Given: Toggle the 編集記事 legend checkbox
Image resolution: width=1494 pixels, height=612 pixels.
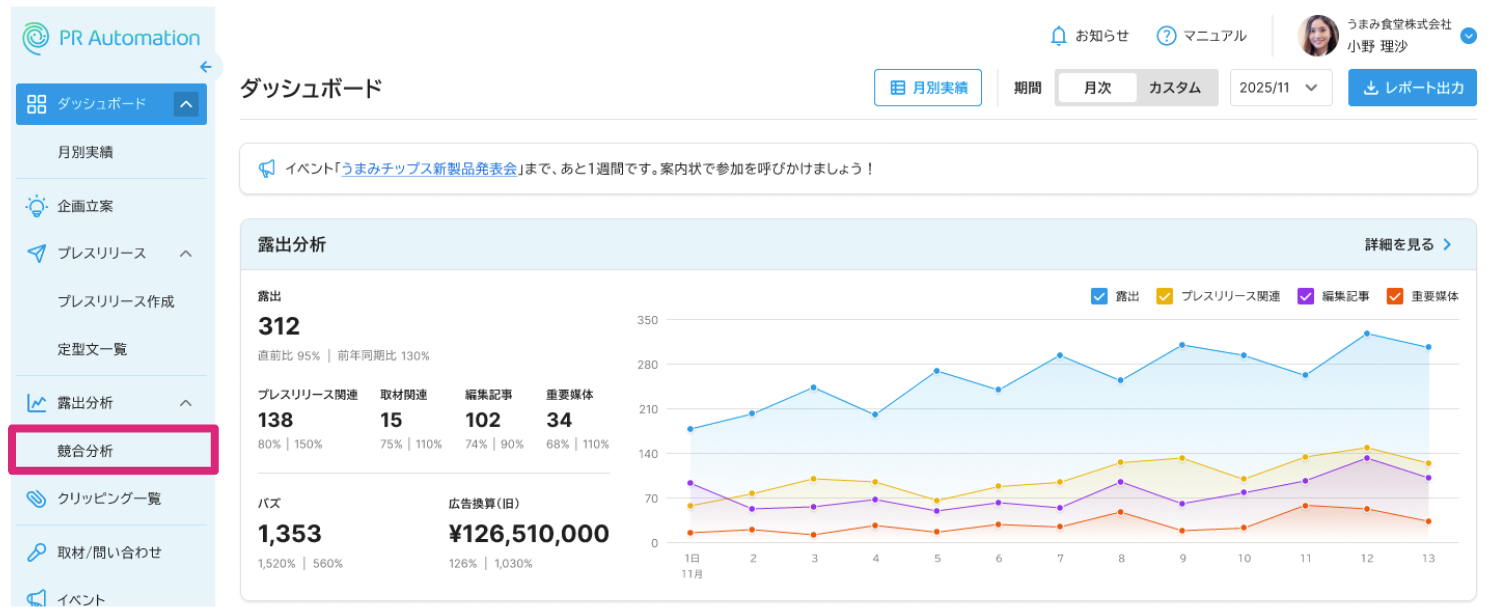Looking at the screenshot, I should pyautogui.click(x=1305, y=296).
